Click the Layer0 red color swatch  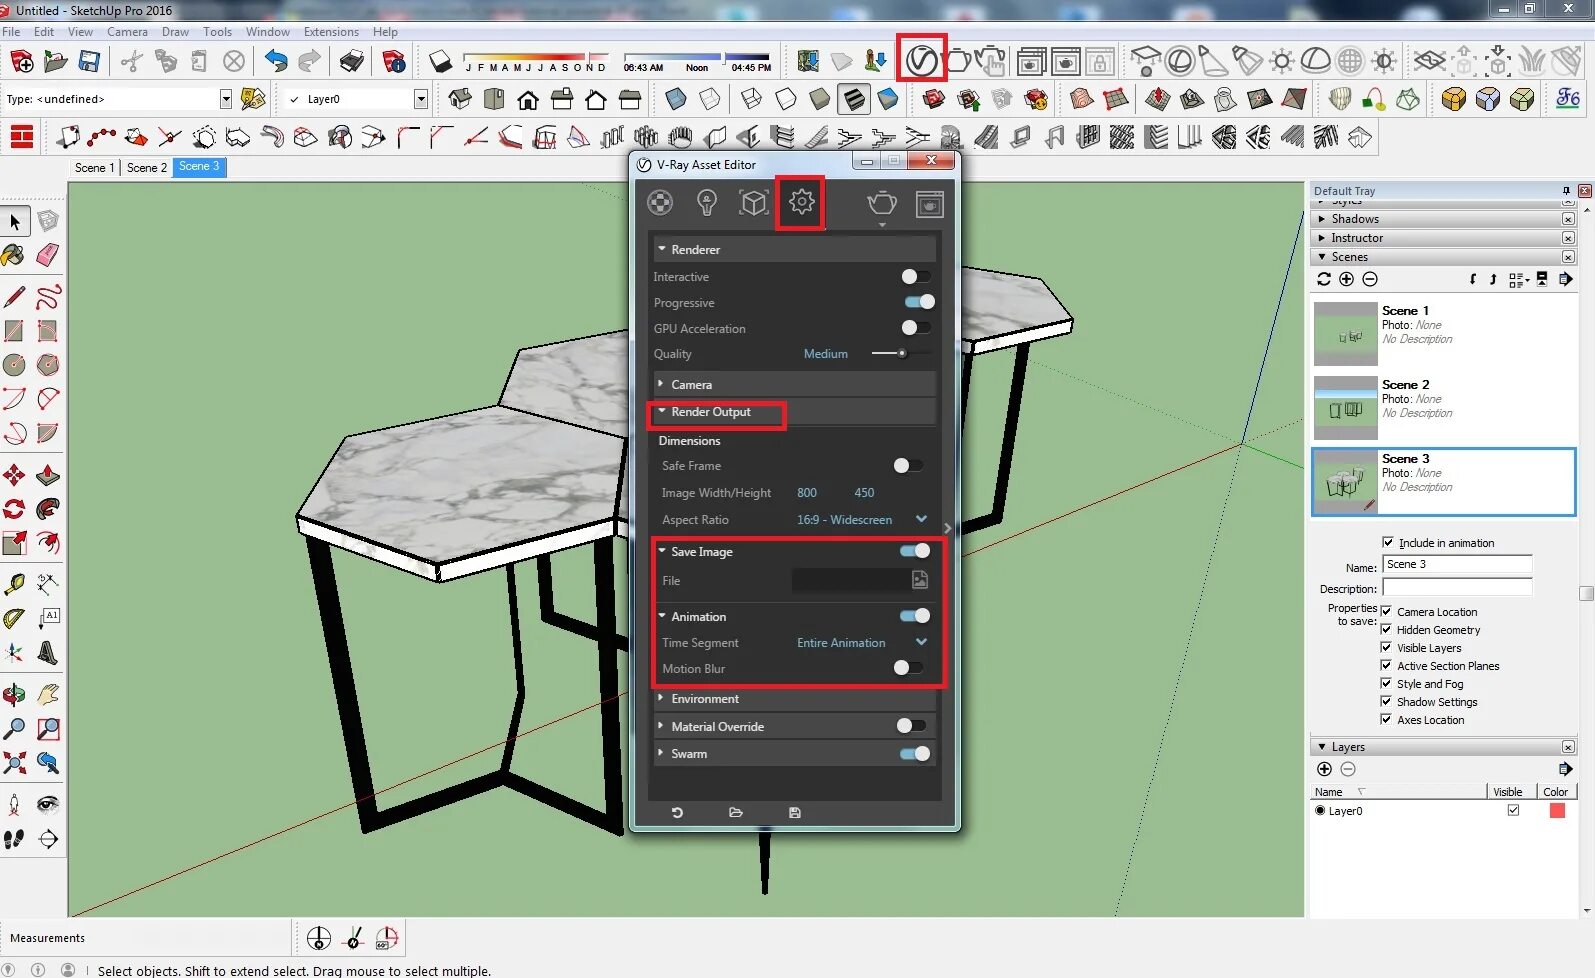click(1556, 810)
